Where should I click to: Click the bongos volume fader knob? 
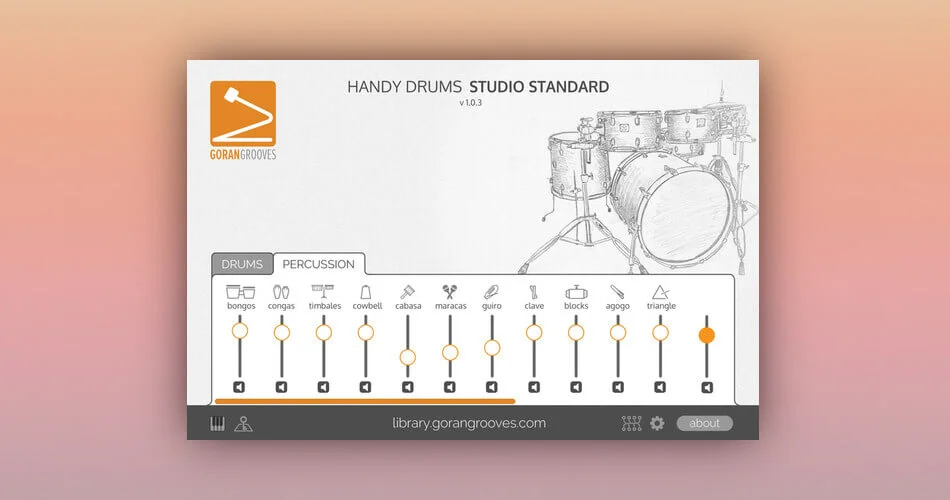point(240,331)
